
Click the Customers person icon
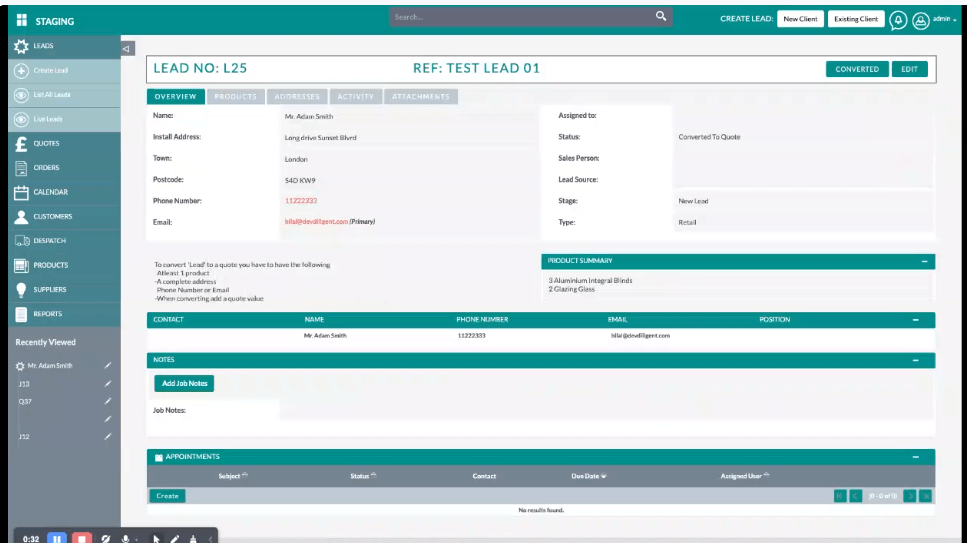pyautogui.click(x=21, y=217)
